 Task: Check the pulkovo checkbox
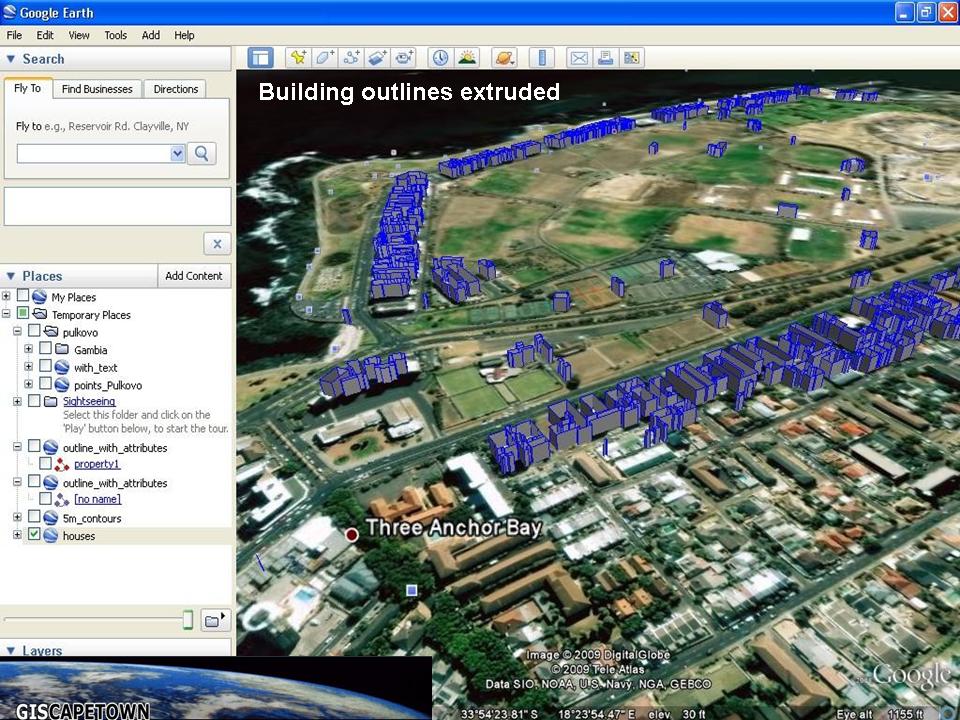tap(34, 331)
